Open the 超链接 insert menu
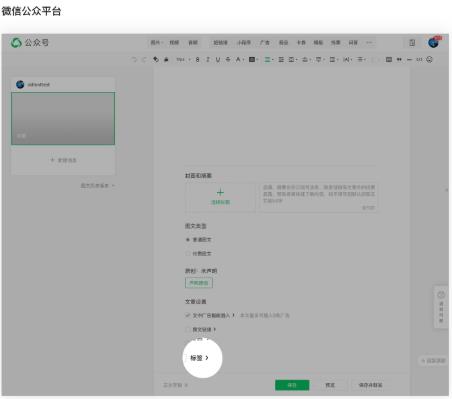The width and height of the screenshot is (452, 399). (220, 43)
